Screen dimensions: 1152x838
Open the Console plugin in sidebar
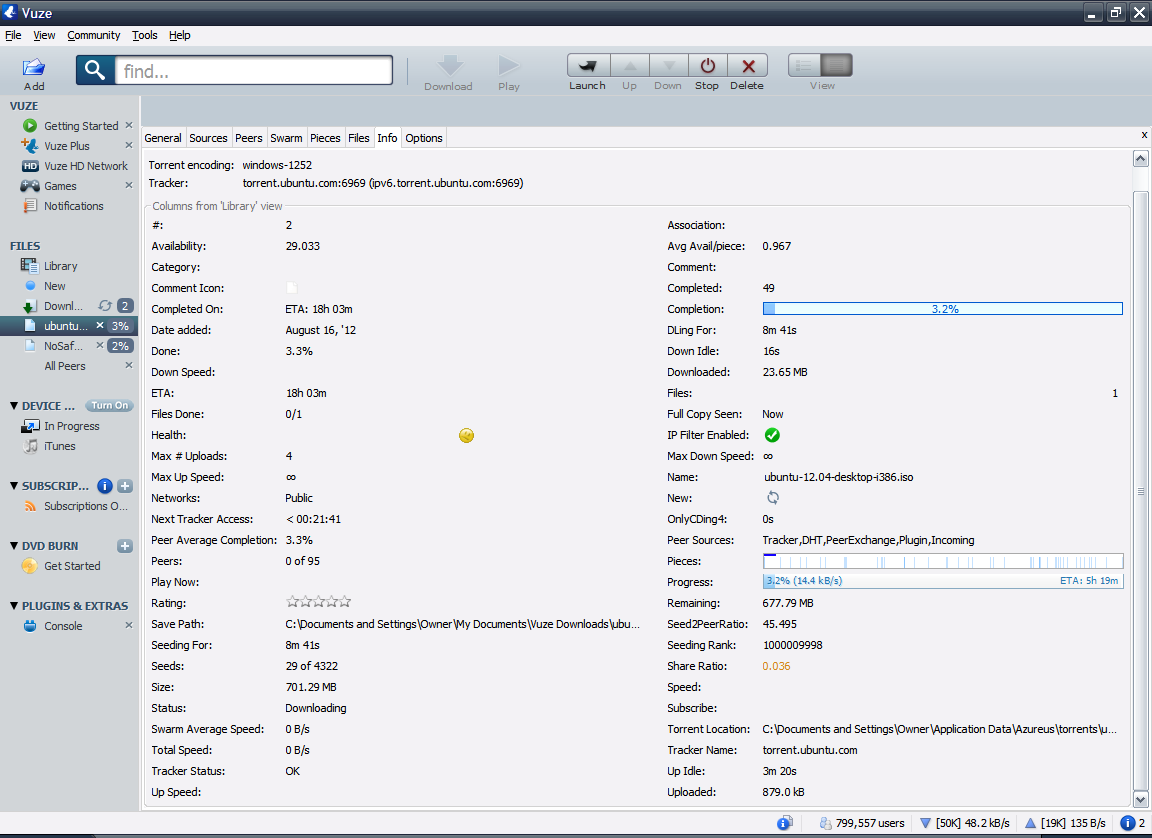tap(62, 626)
